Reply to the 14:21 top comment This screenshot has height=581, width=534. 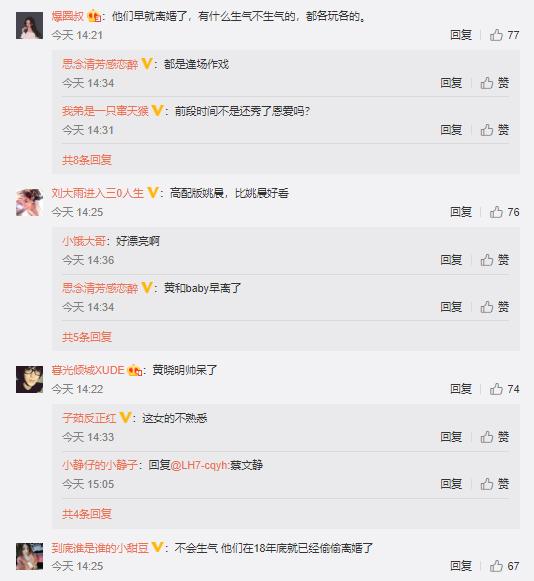click(x=461, y=35)
